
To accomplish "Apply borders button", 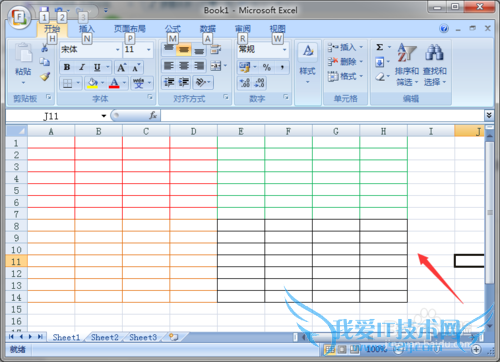I will 68,83.
